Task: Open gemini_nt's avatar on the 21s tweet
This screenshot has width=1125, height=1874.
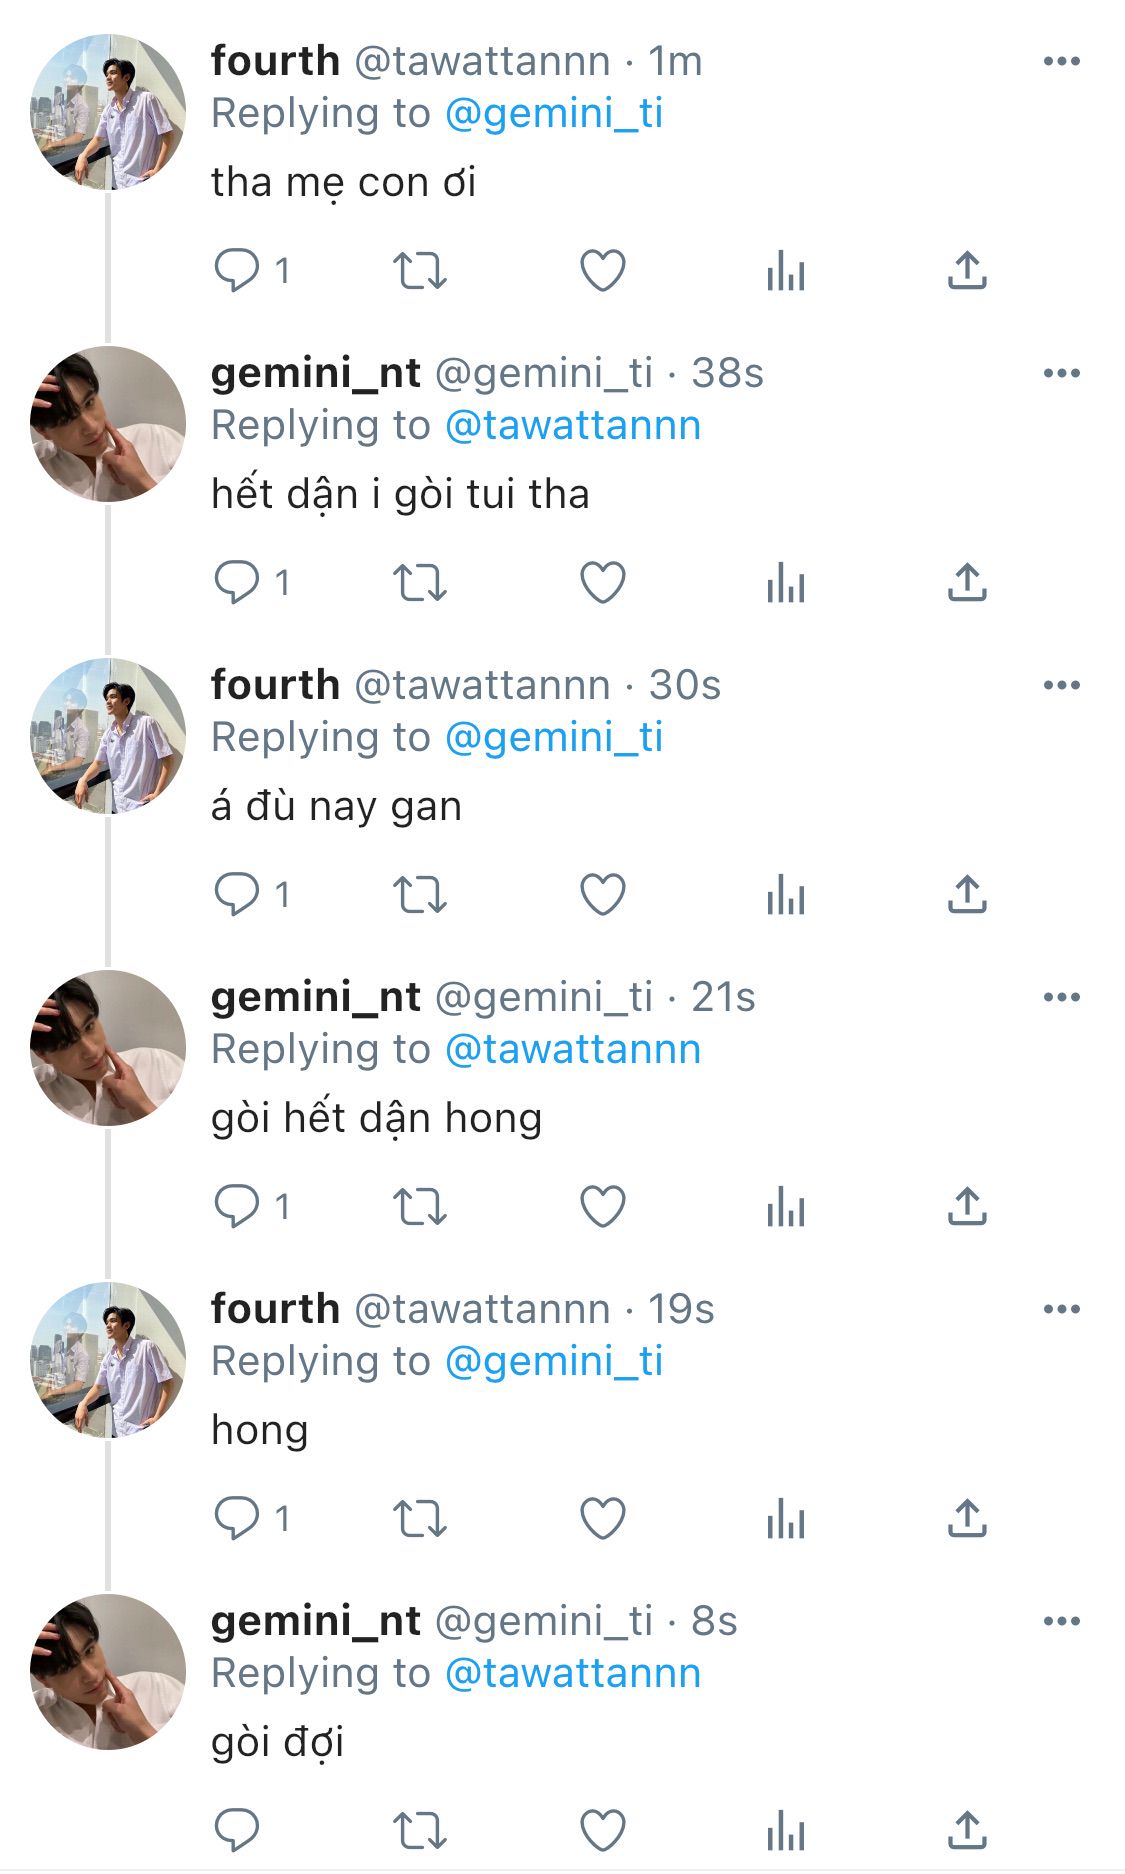Action: point(108,1048)
